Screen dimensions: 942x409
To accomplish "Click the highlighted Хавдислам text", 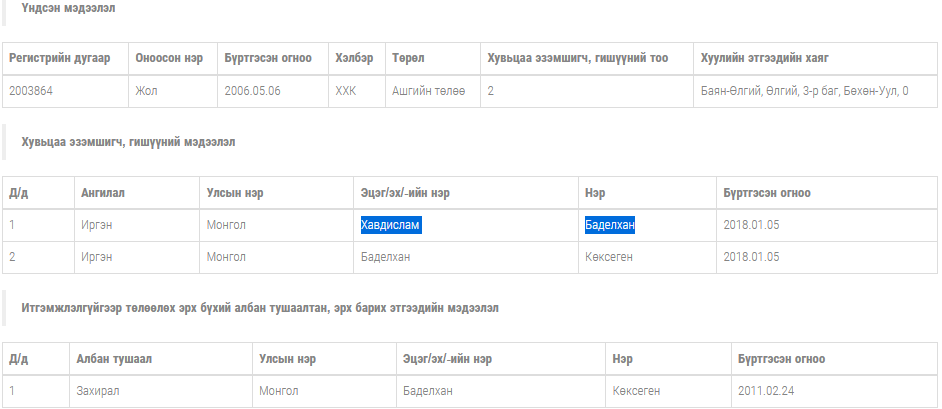I will coord(391,225).
